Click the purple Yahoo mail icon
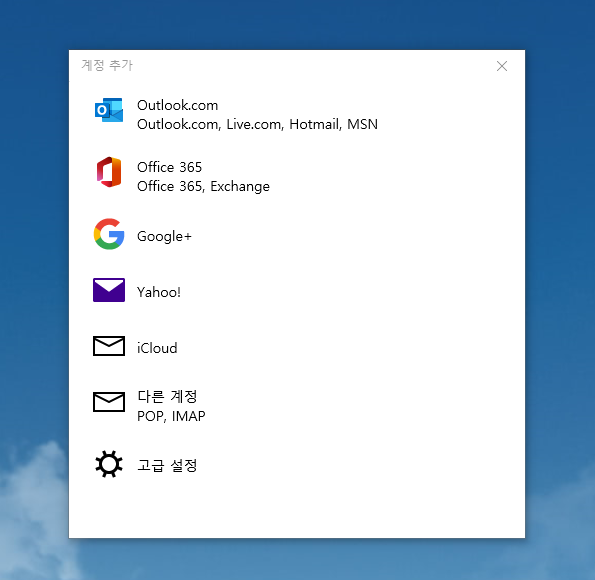This screenshot has width=595, height=580. (x=109, y=290)
